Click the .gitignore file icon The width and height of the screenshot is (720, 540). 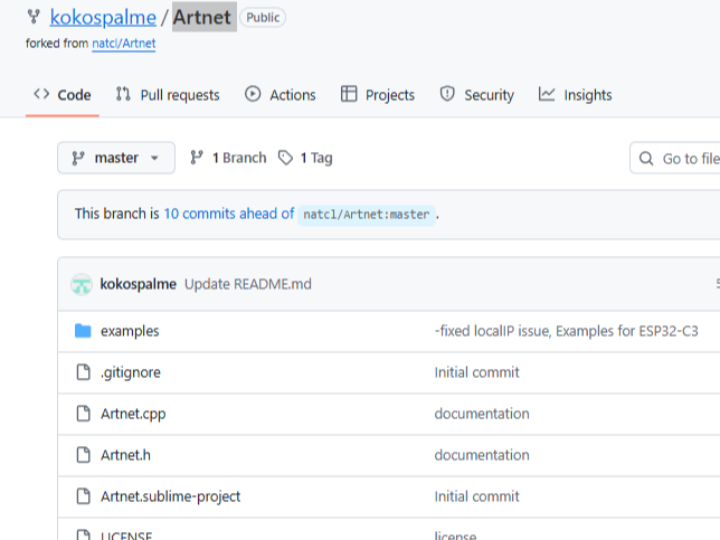83,372
